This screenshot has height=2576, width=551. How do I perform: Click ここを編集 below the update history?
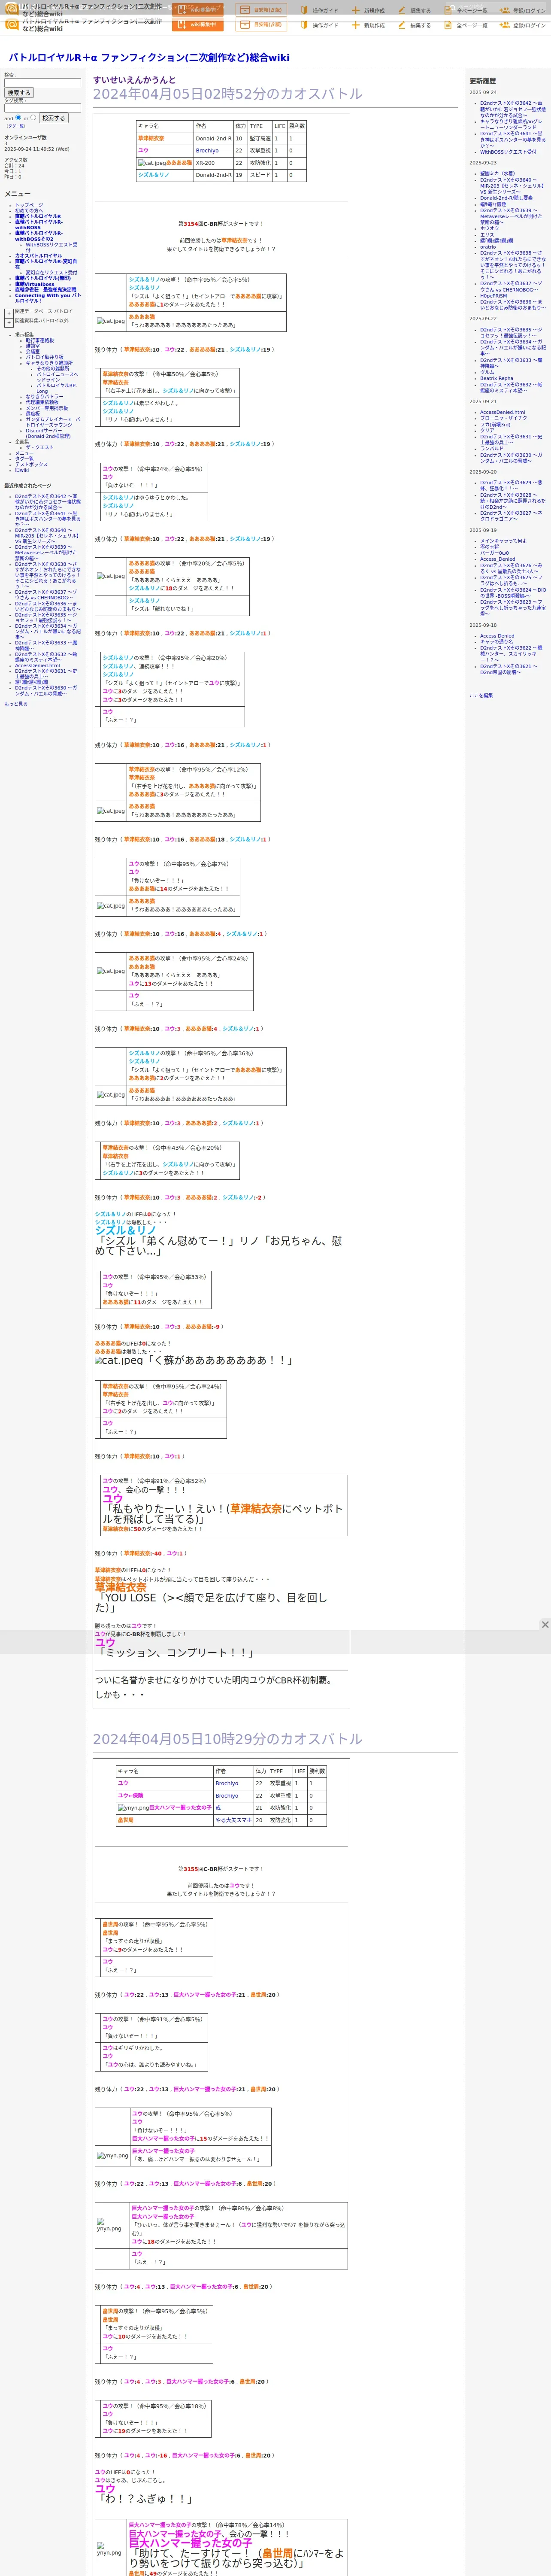coord(481,695)
